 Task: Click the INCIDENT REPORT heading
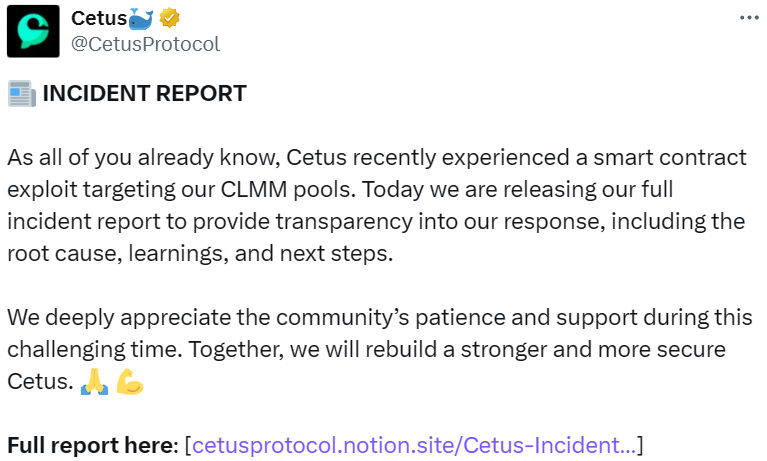click(143, 95)
